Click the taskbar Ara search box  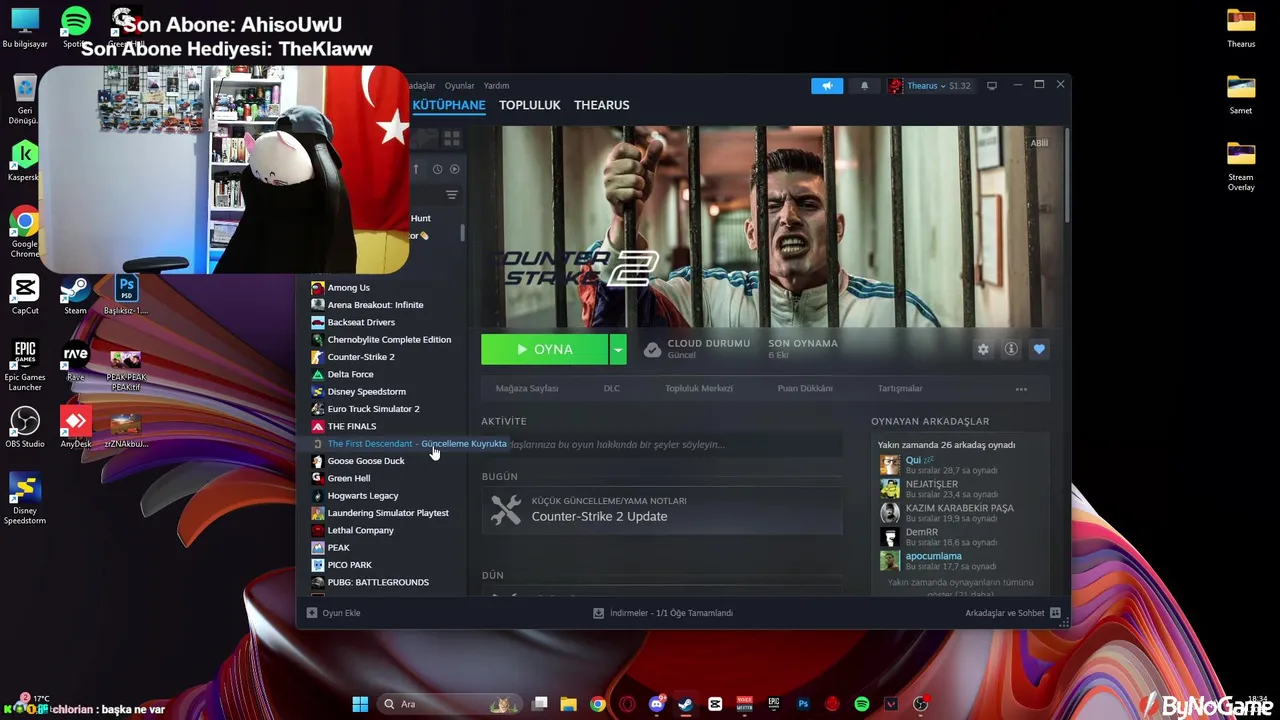[x=448, y=704]
